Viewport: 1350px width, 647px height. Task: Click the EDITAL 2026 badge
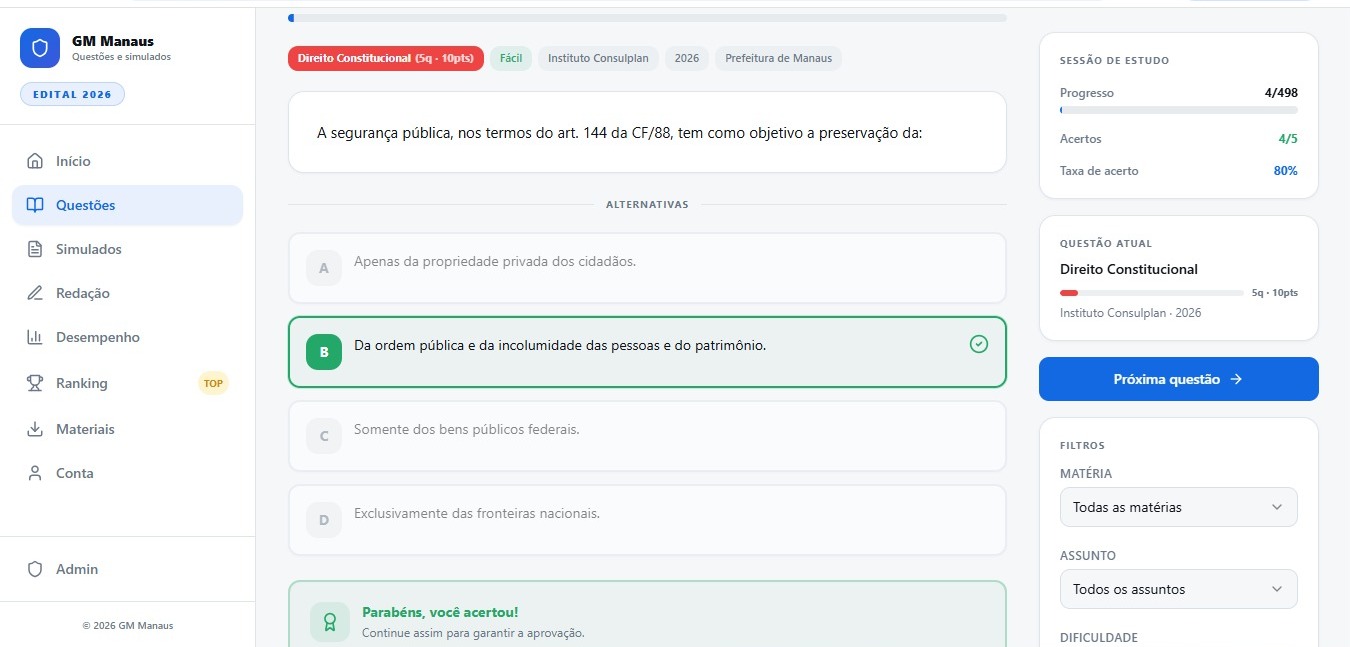point(72,93)
